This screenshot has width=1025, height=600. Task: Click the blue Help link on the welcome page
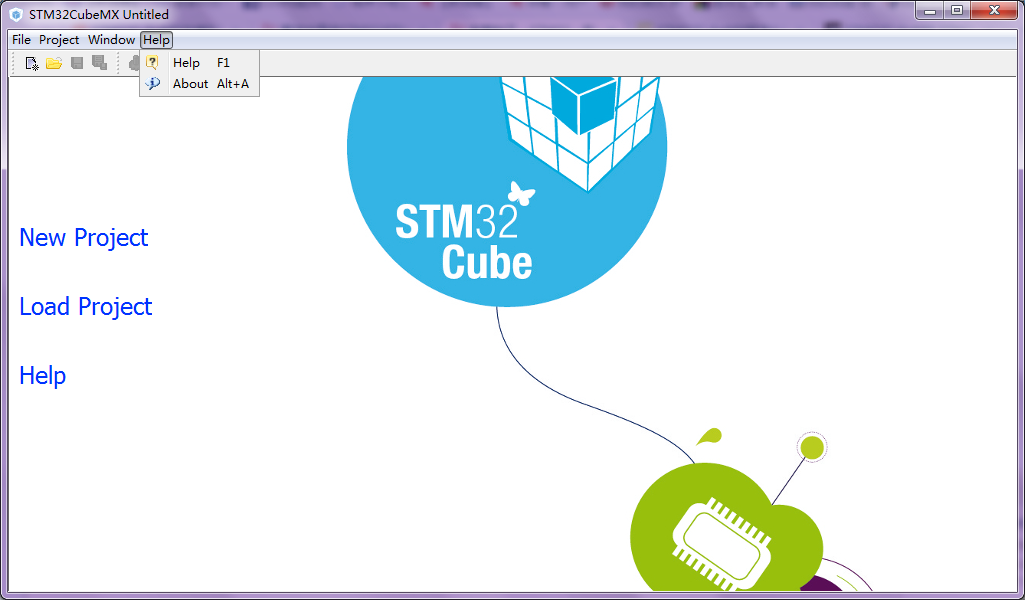42,376
